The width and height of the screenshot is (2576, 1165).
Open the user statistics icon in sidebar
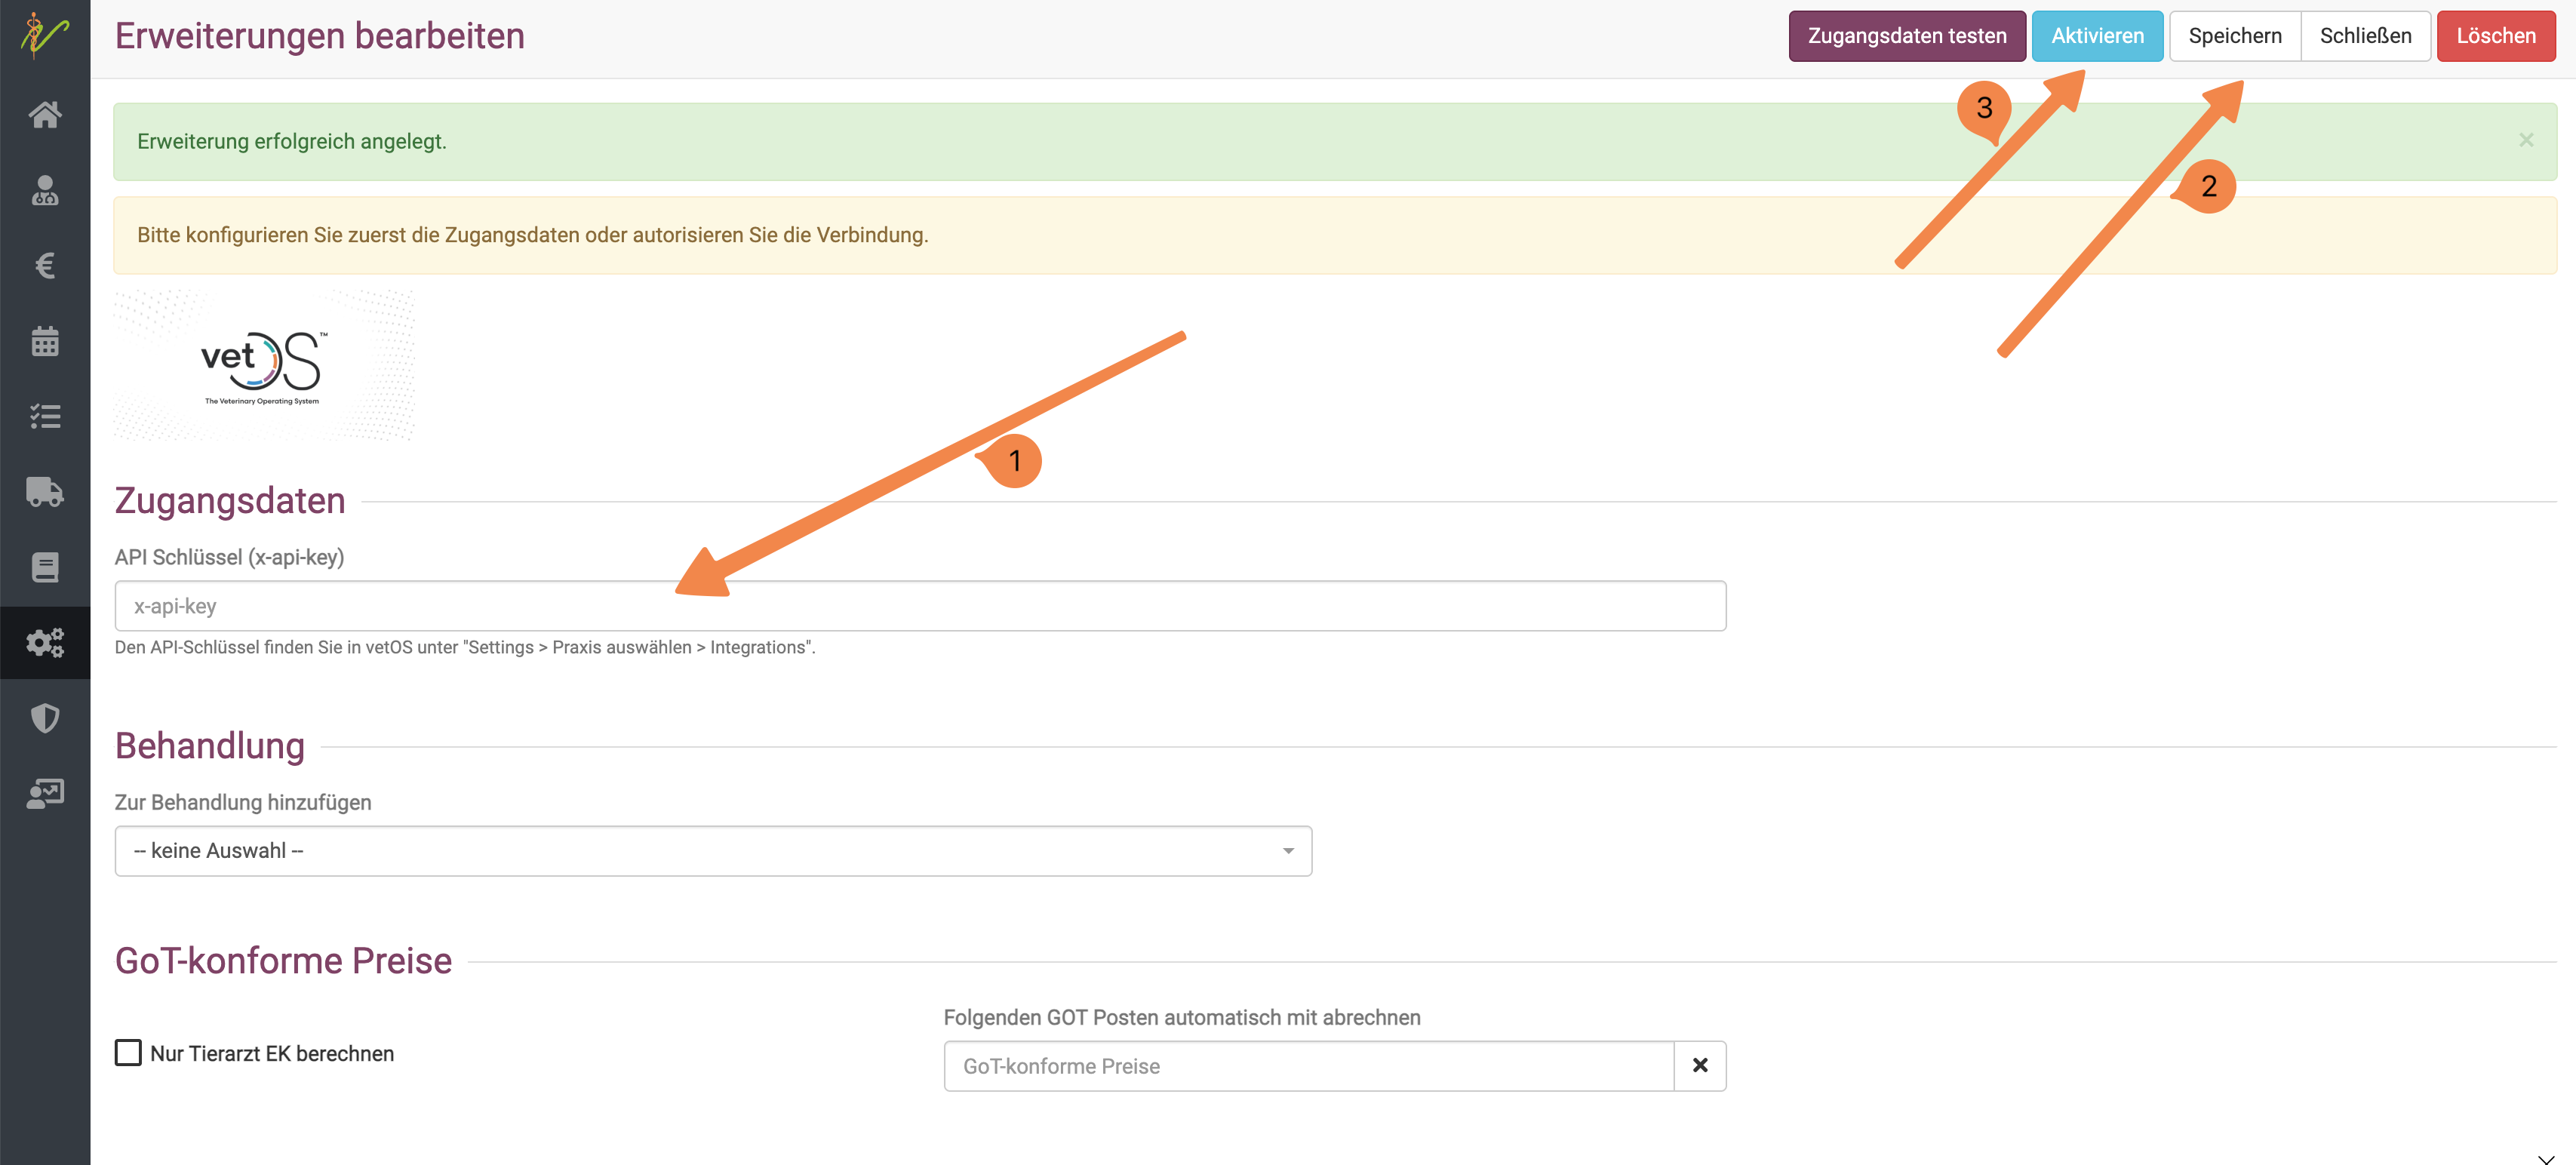coord(45,794)
